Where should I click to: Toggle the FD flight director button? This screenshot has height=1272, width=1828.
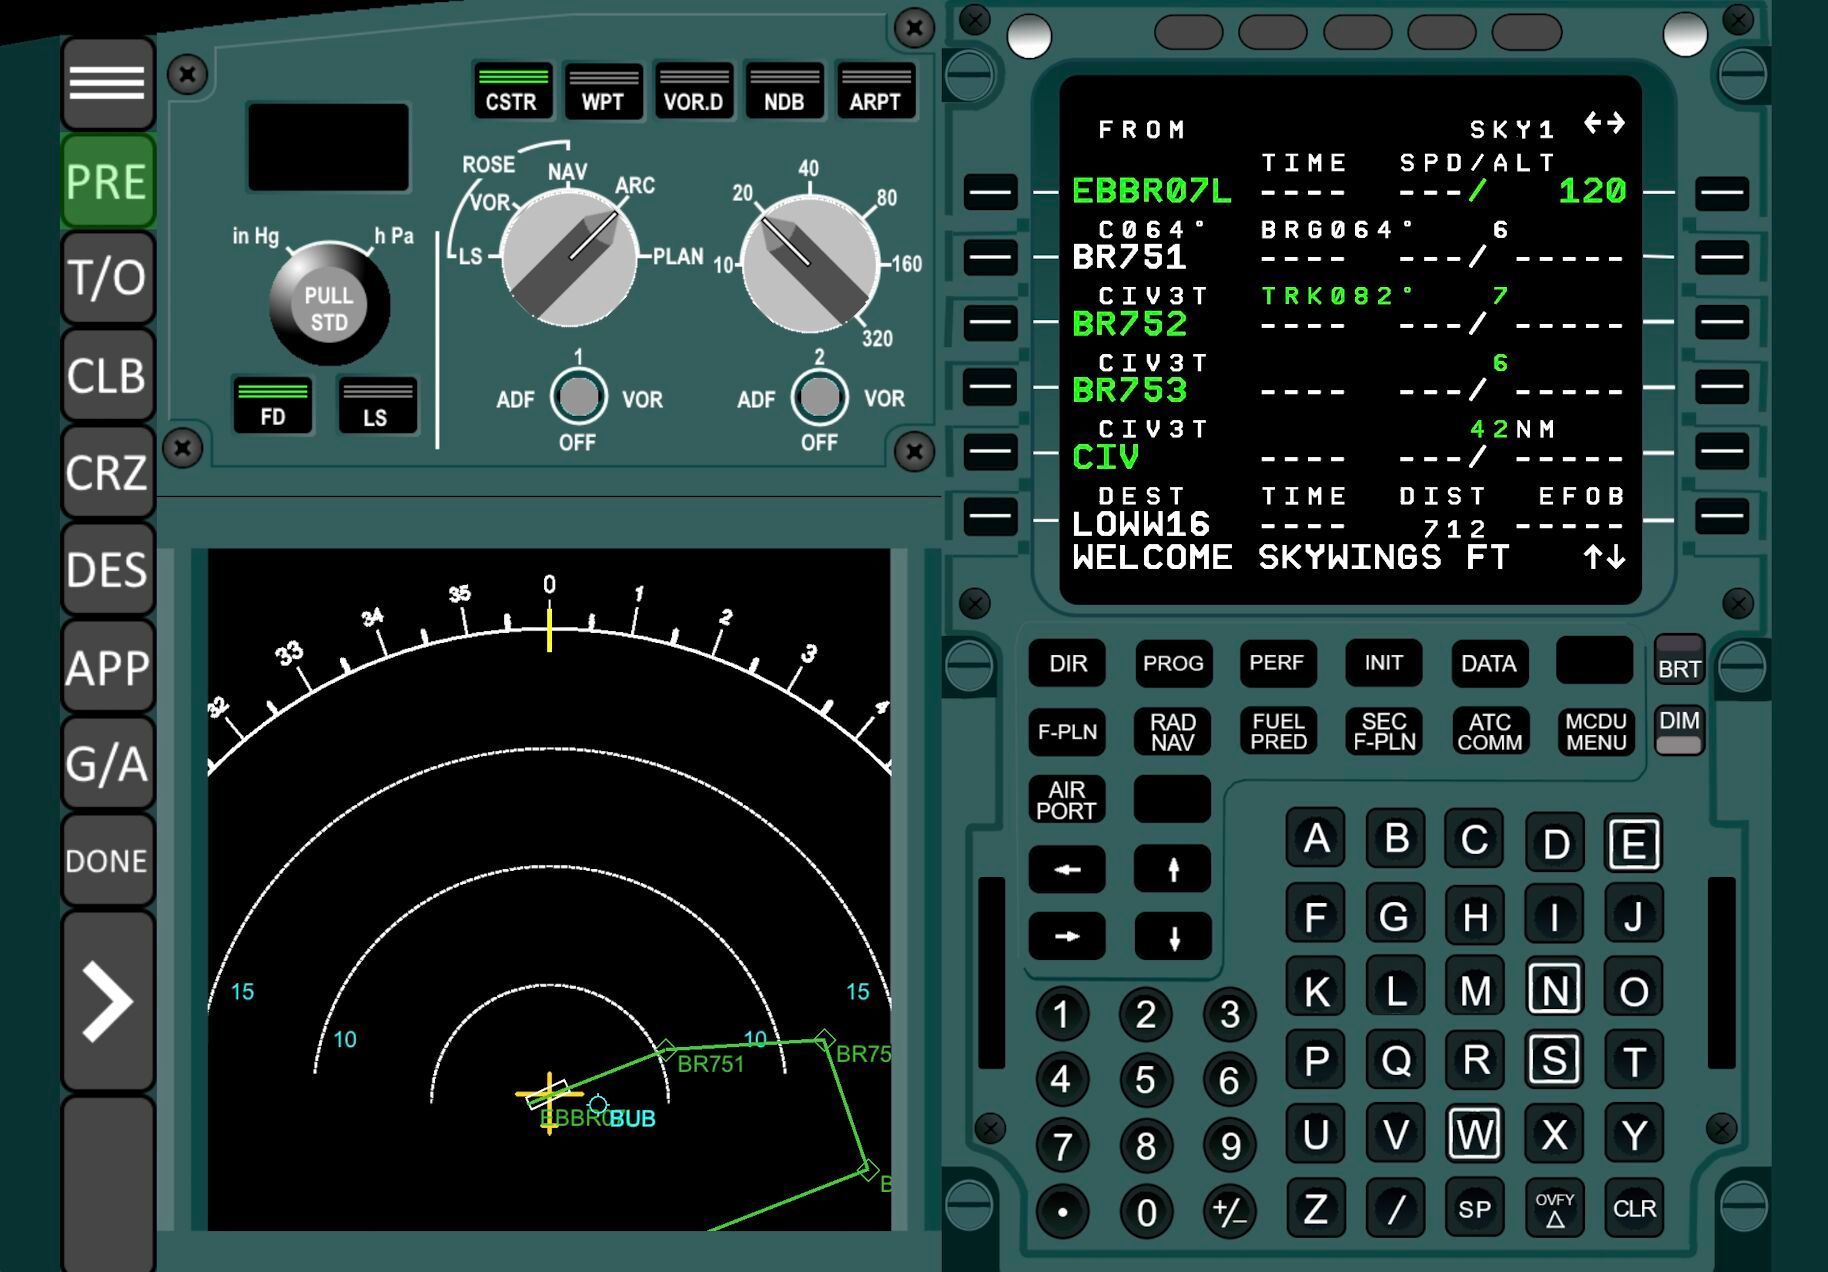coord(272,406)
